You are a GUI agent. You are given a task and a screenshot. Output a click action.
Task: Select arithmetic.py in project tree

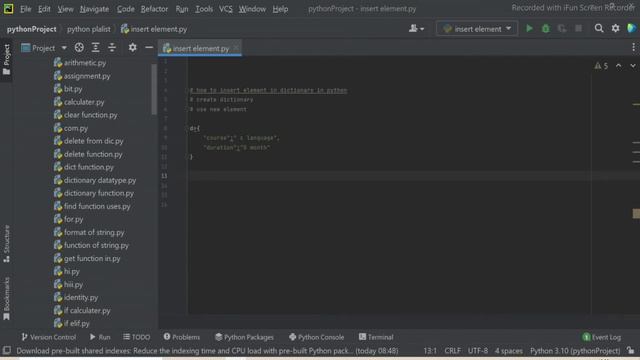coord(80,63)
